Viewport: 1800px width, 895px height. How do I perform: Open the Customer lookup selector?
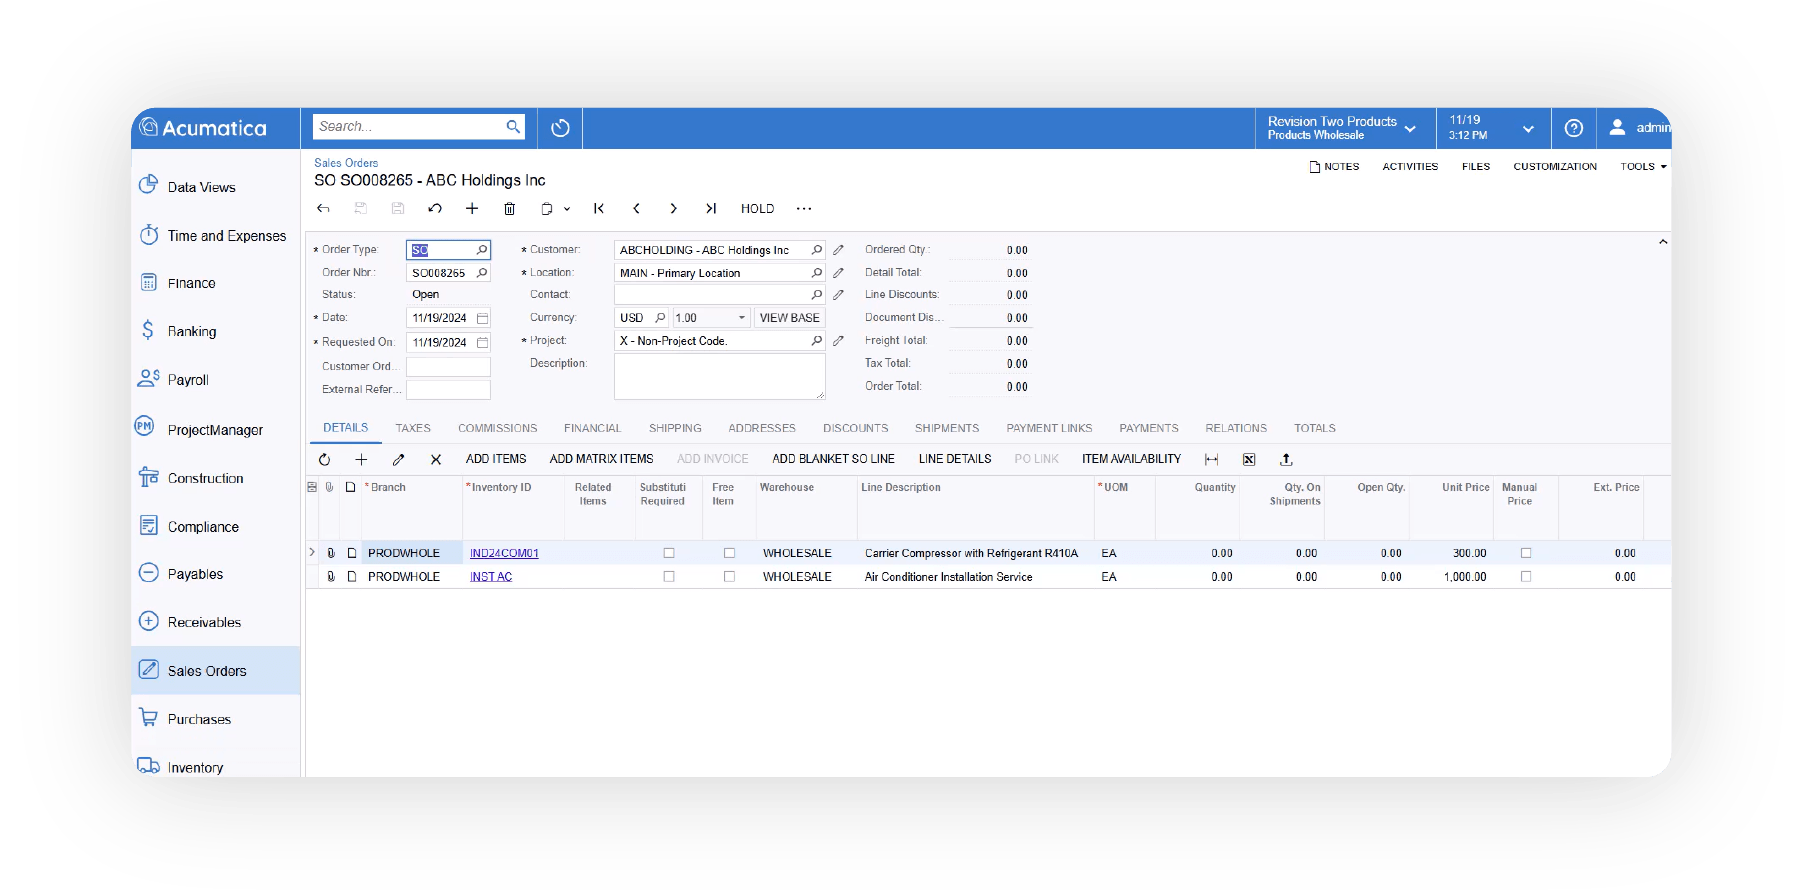tap(817, 250)
